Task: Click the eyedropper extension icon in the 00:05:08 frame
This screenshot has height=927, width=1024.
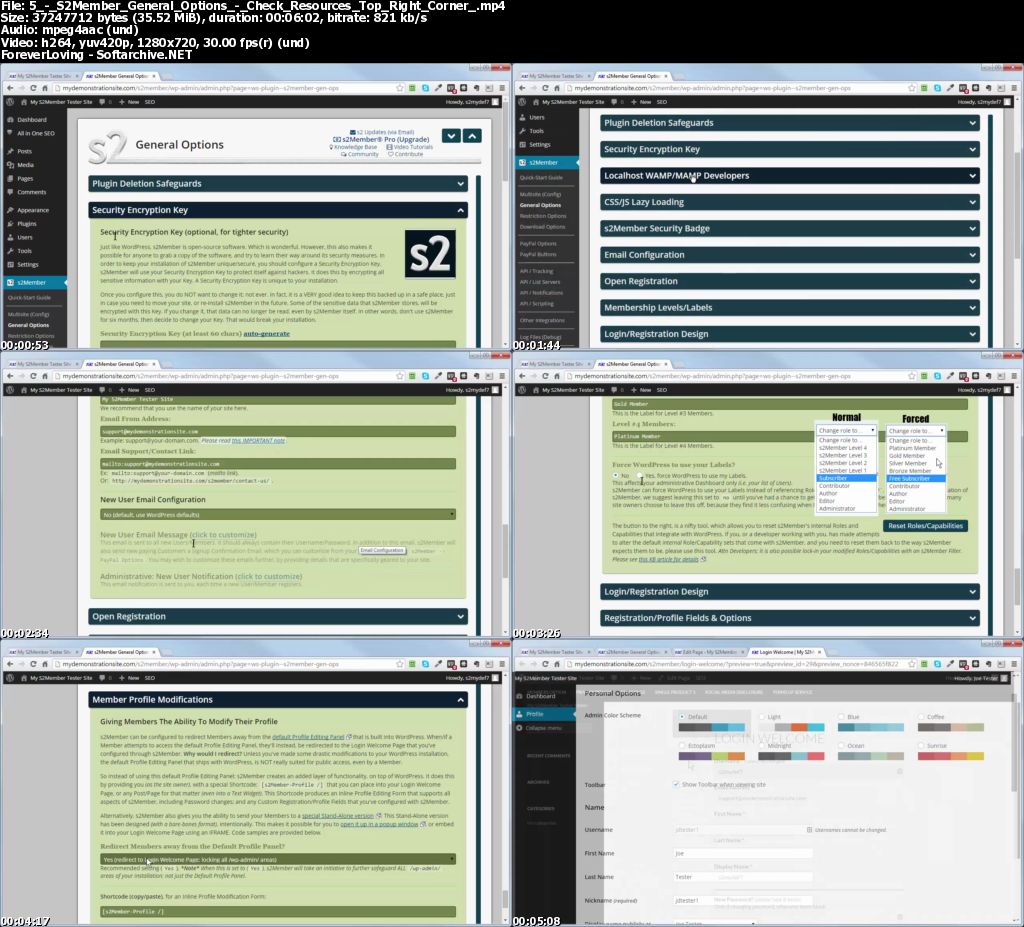Action: point(950,664)
